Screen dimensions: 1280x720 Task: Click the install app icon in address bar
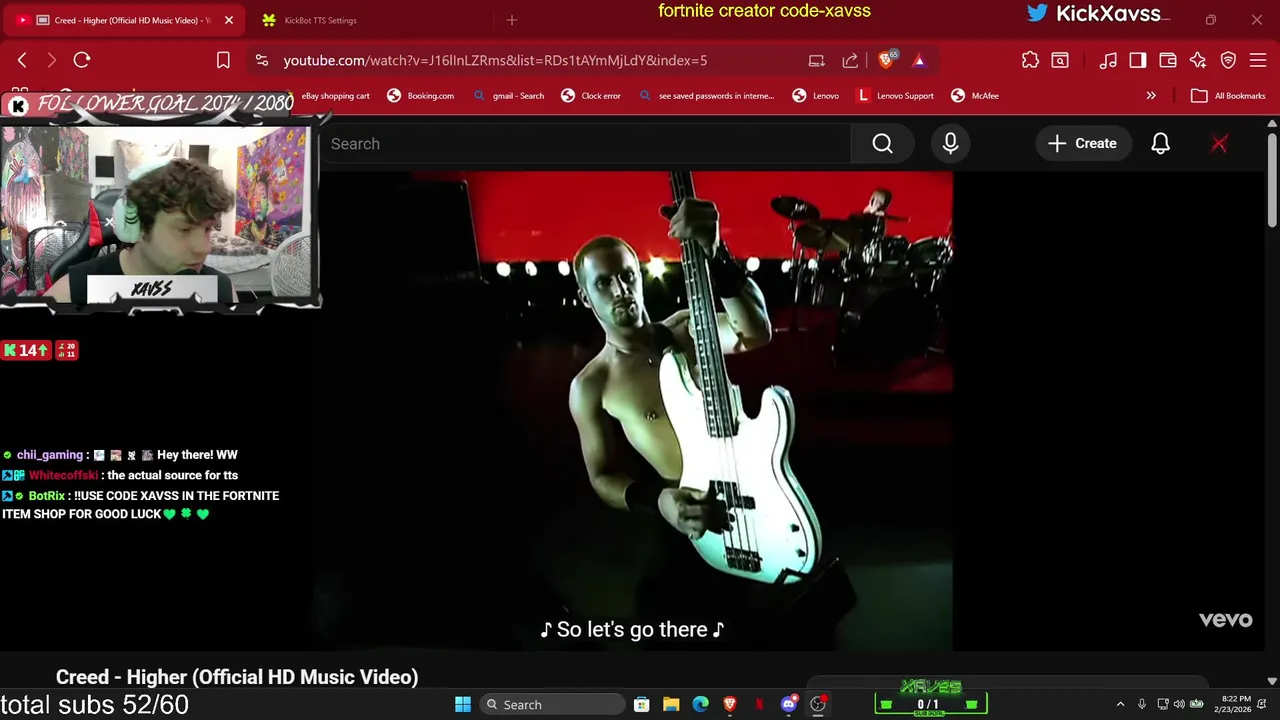pyautogui.click(x=817, y=60)
